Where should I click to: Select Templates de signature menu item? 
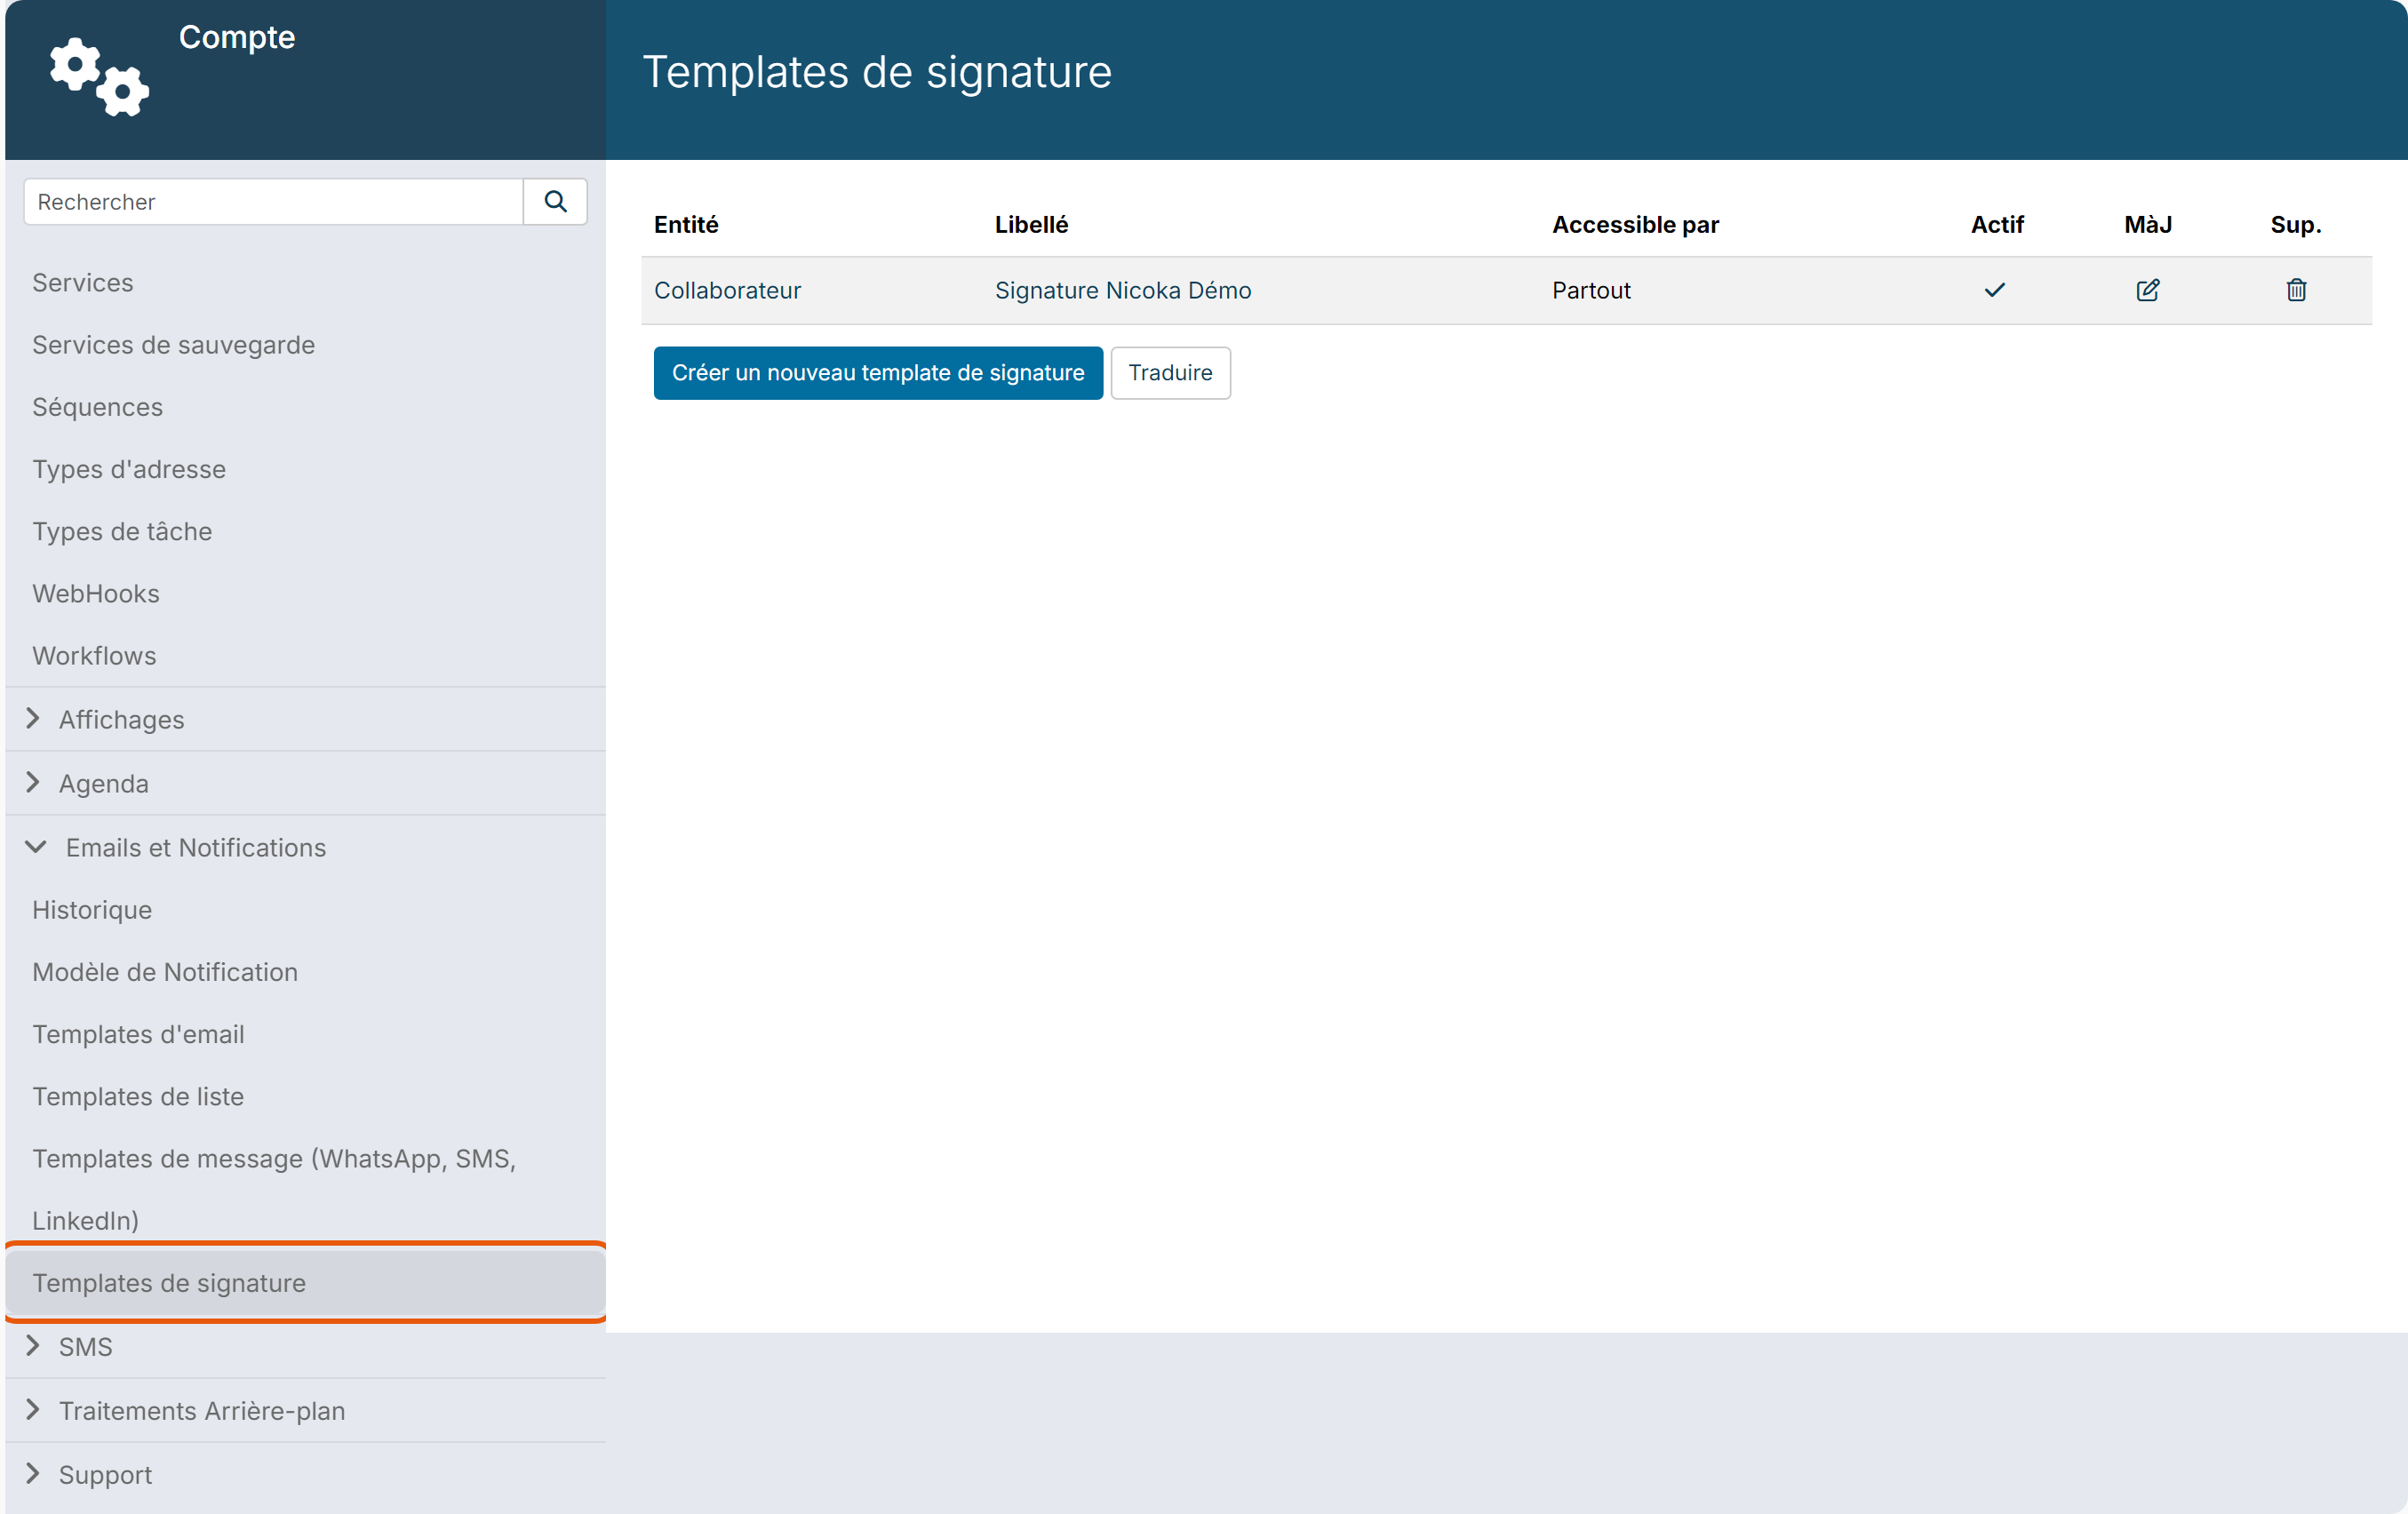point(305,1282)
